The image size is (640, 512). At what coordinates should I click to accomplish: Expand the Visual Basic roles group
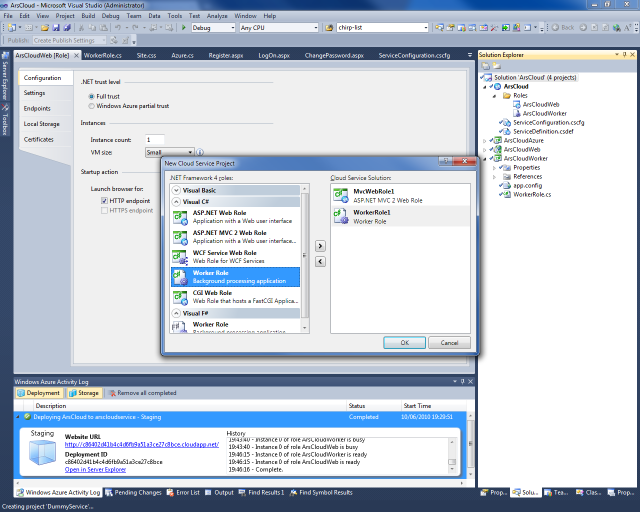coord(176,190)
